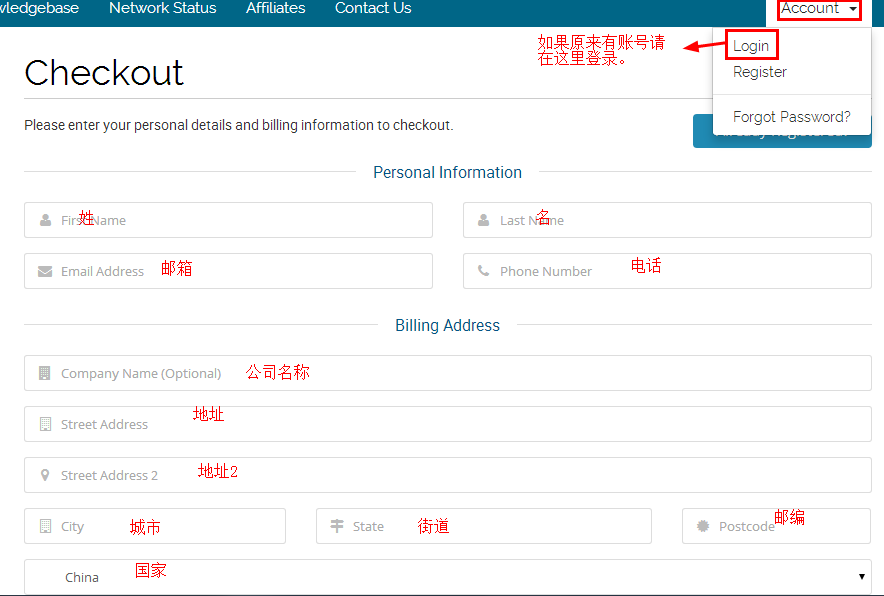Select Forgot Password? menu entry
Screen dimensions: 884x596
[791, 117]
